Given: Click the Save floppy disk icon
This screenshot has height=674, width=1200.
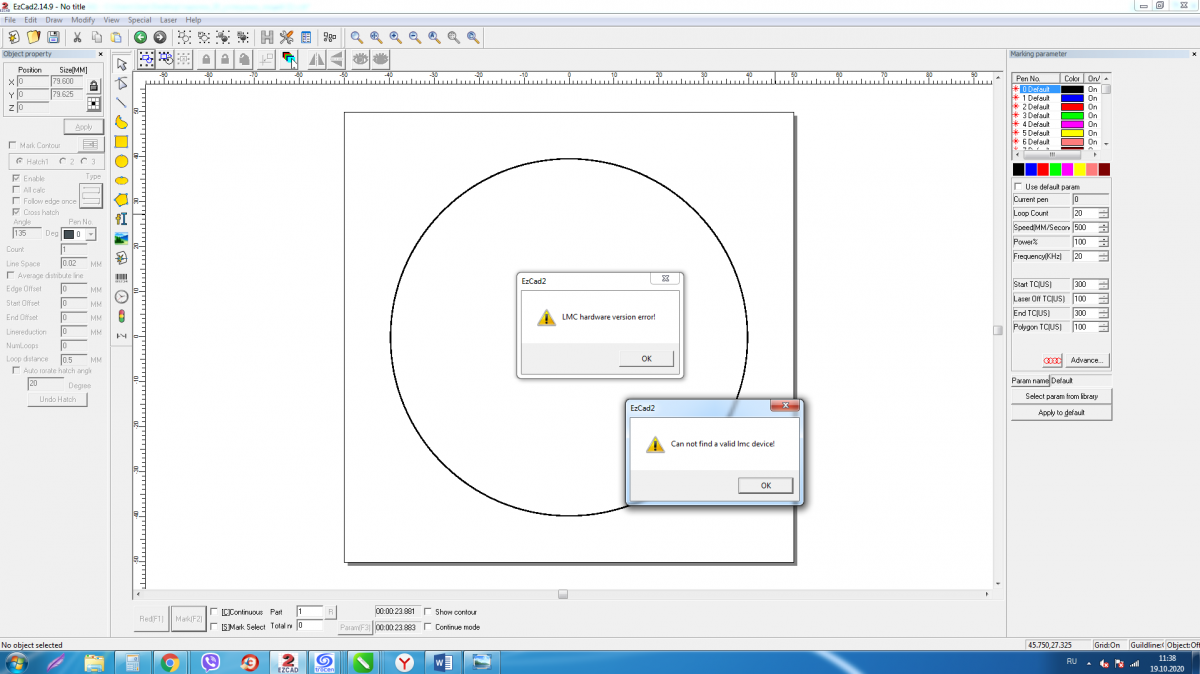Looking at the screenshot, I should point(53,37).
